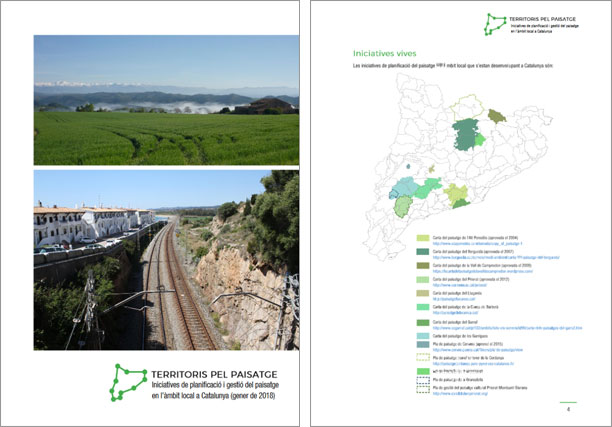This screenshot has width=612, height=427.
Task: Click the olive green region in the map's northeast
Action: 497,117
